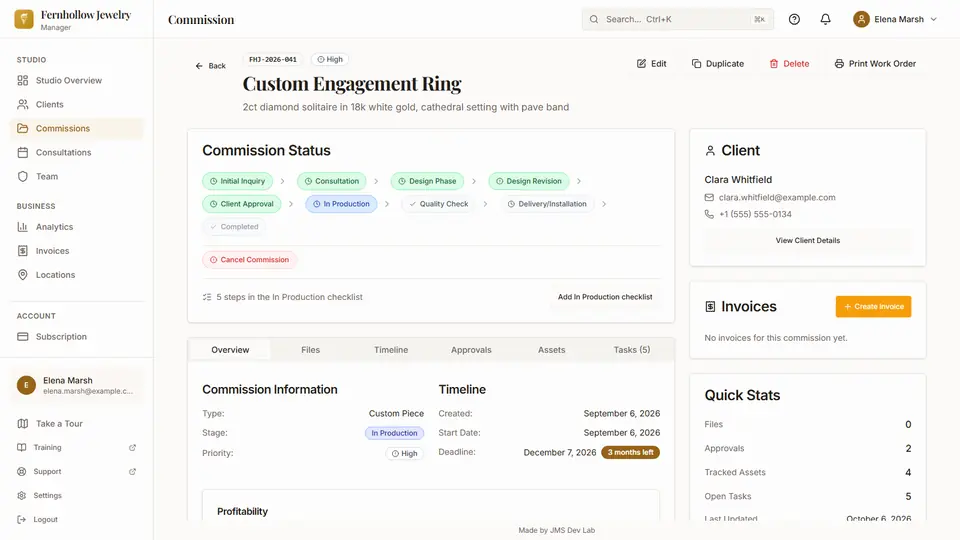Click the checklist steps list icon
This screenshot has height=540, width=960.
207,297
